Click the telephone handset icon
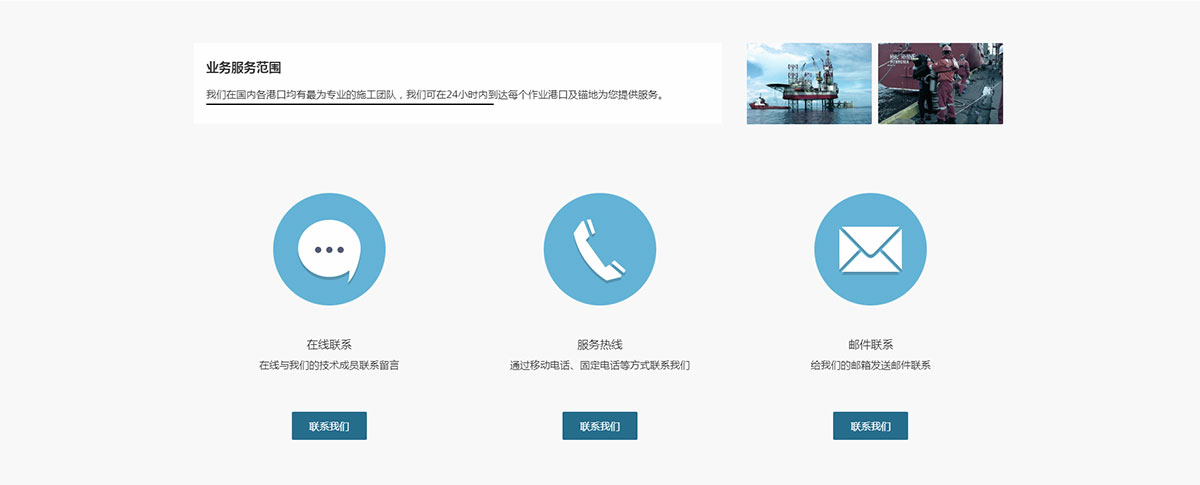Screen dimensions: 1200x485 [599, 249]
